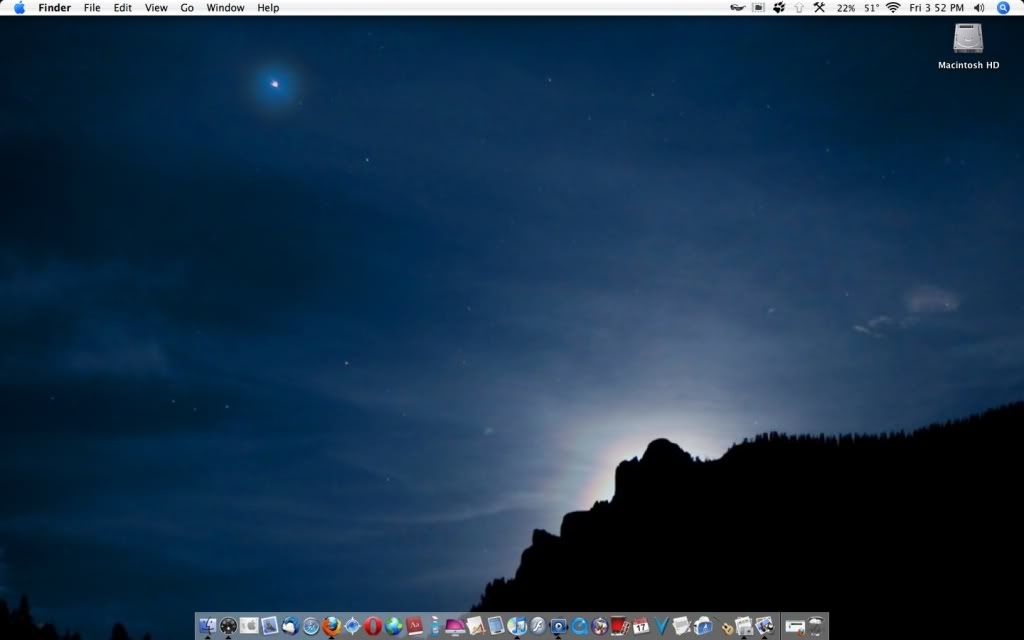Launch Opera from the Dock
1024x640 pixels.
tap(373, 626)
